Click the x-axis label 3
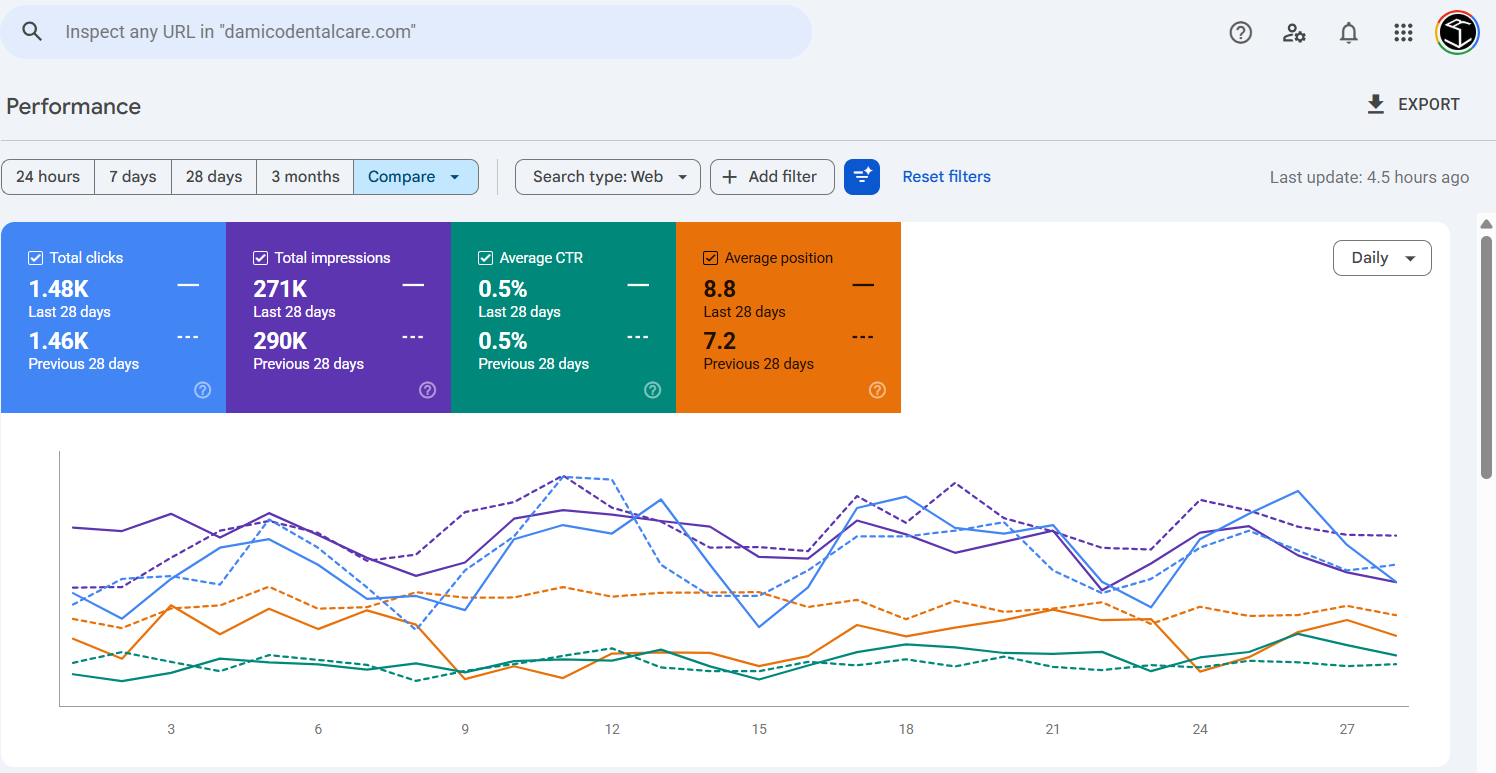Viewport: 1496px width, 773px height. [171, 729]
